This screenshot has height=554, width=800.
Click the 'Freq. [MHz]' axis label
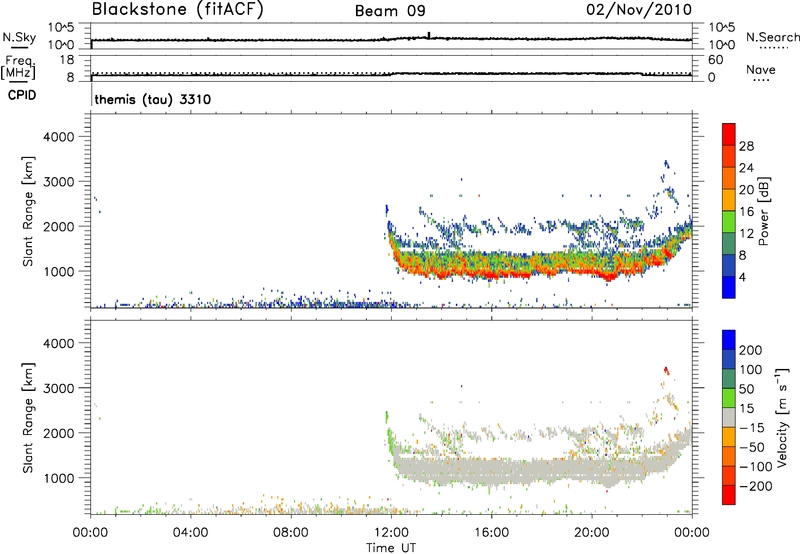(x=18, y=67)
